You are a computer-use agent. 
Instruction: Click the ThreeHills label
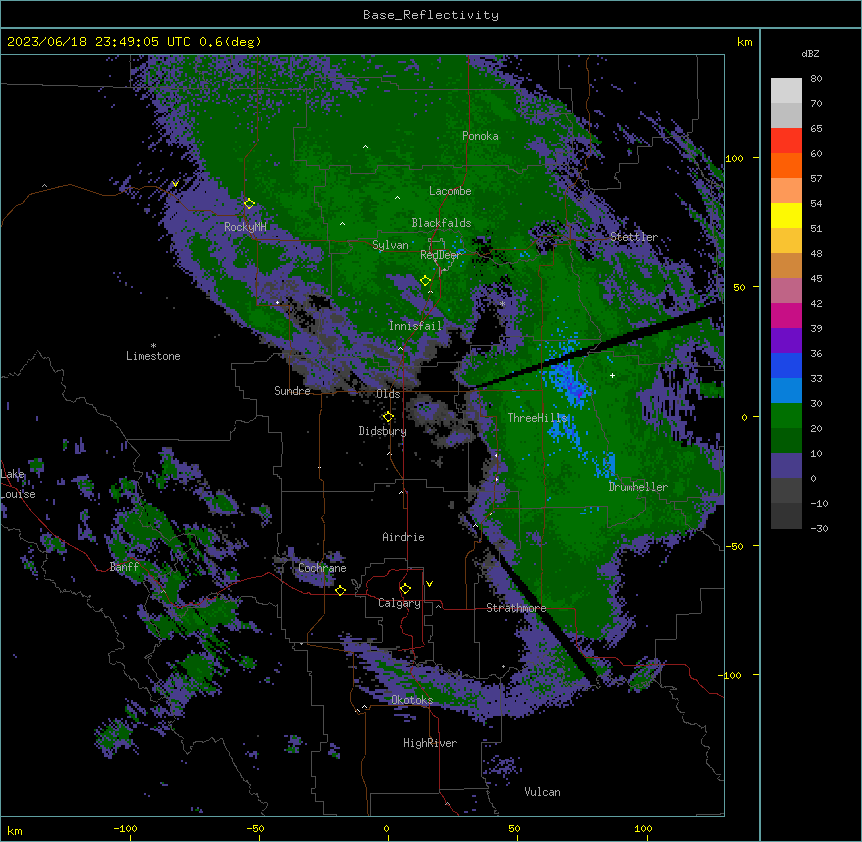(x=537, y=418)
